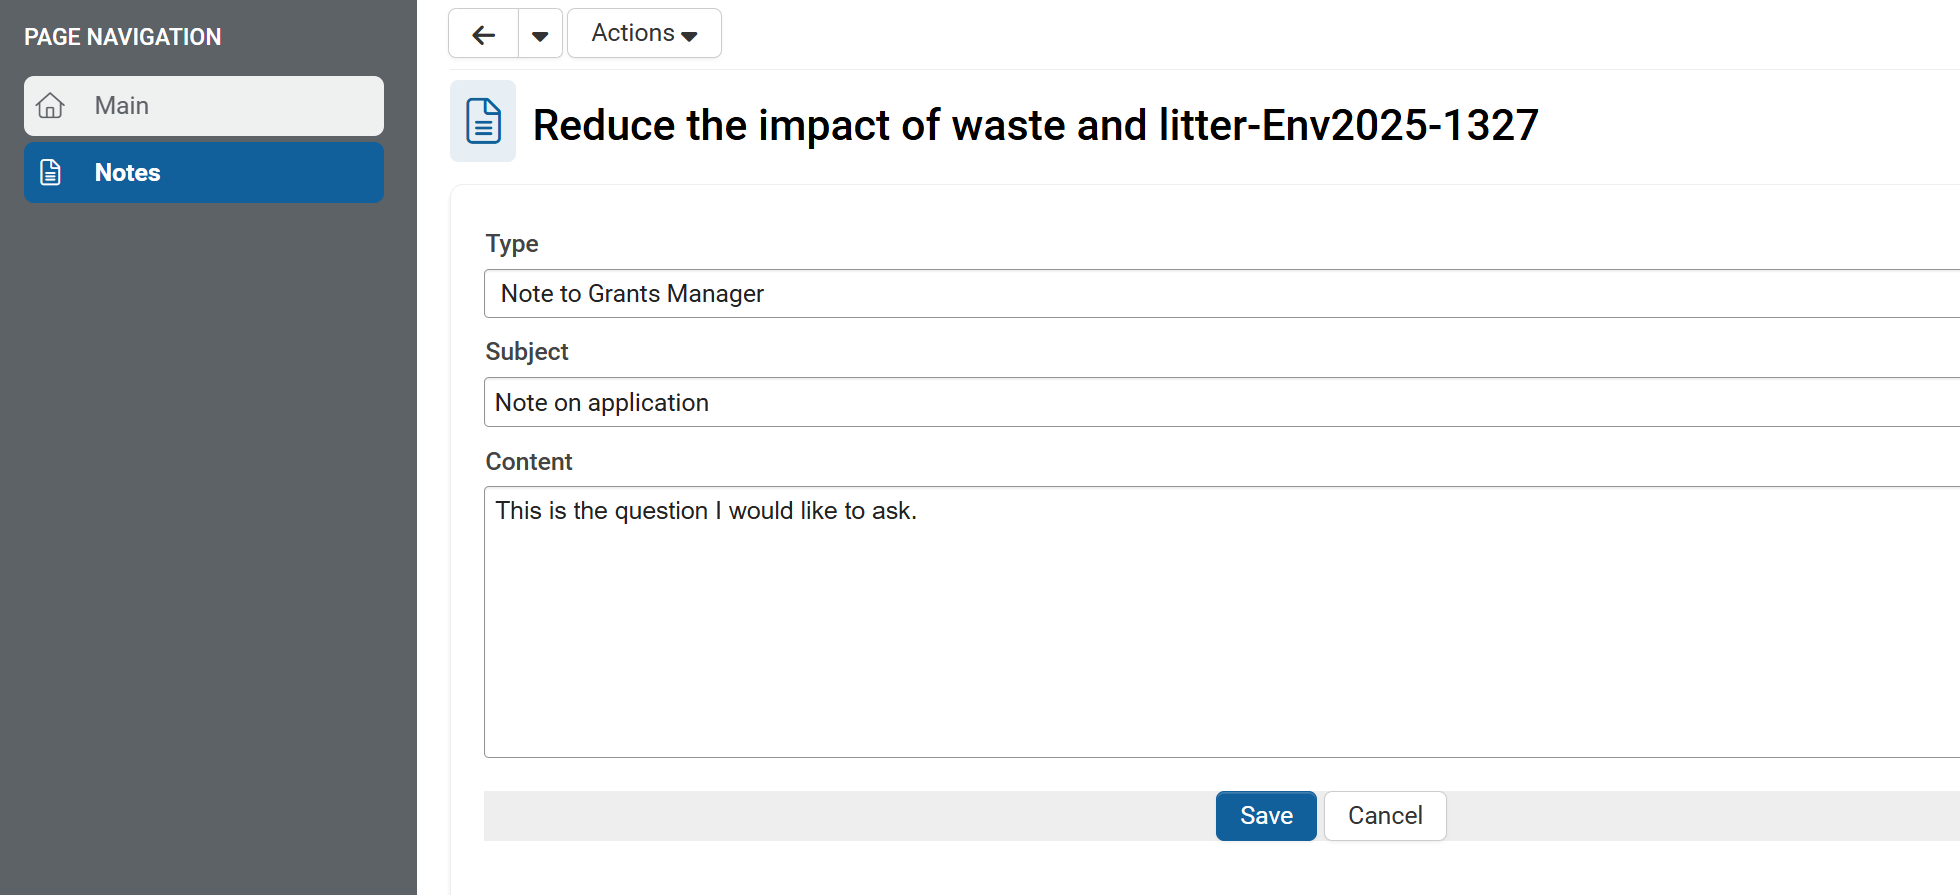
Task: Cancel editing the note
Action: [x=1384, y=816]
